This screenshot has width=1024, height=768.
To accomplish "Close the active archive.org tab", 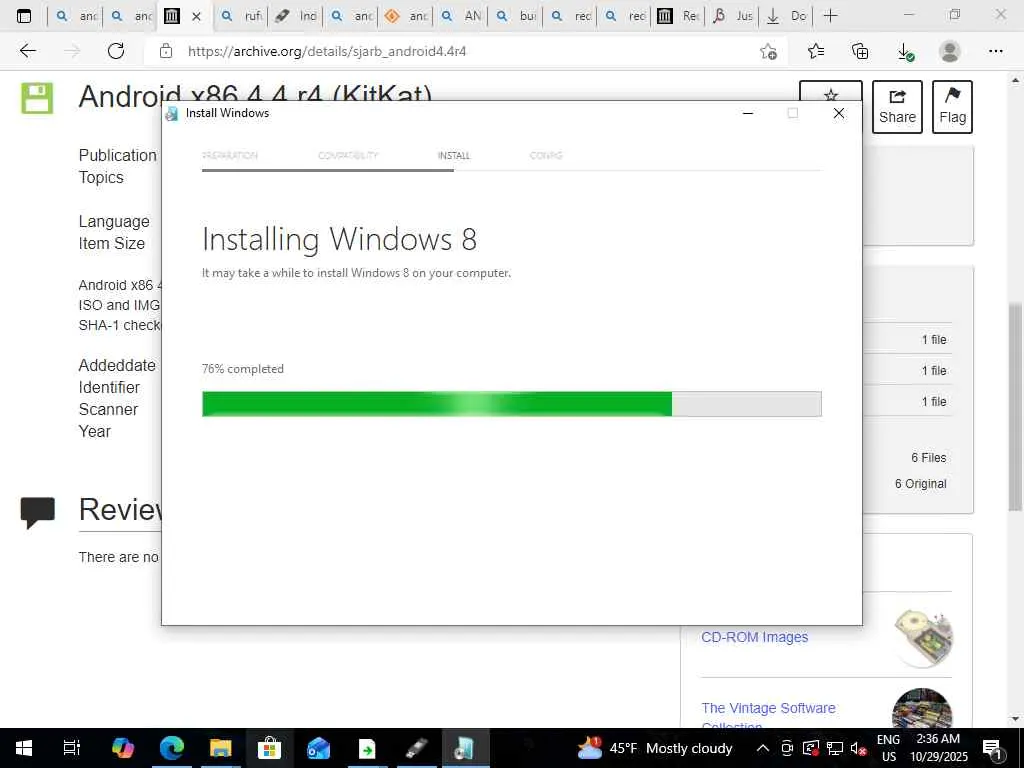I will (x=196, y=16).
